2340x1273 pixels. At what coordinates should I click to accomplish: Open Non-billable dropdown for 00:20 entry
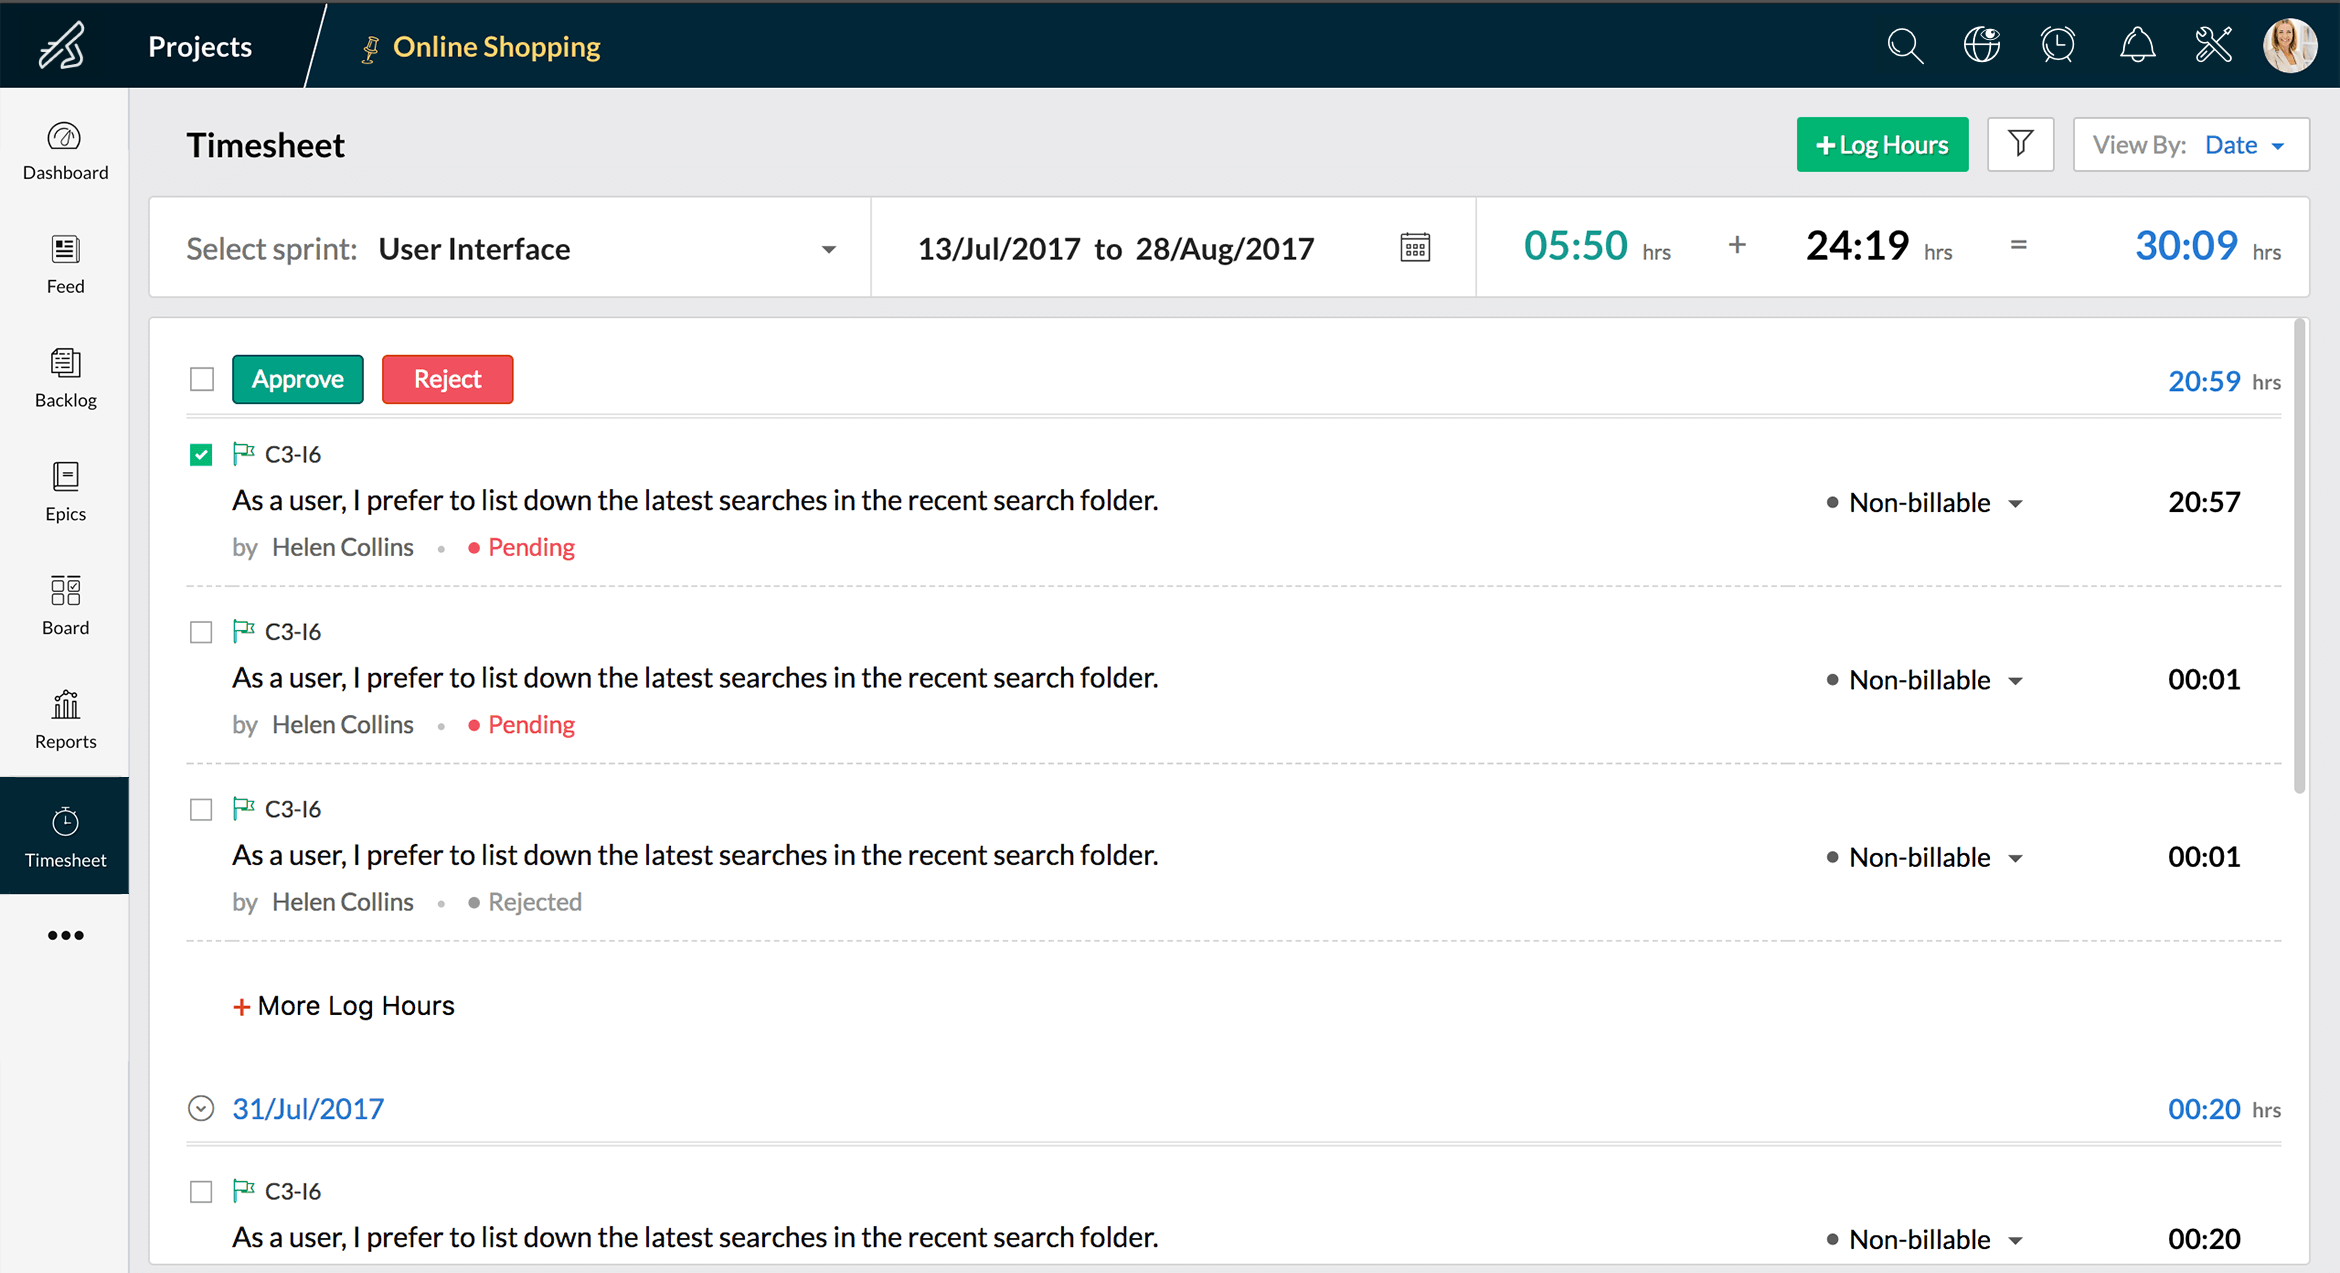coord(1924,1239)
